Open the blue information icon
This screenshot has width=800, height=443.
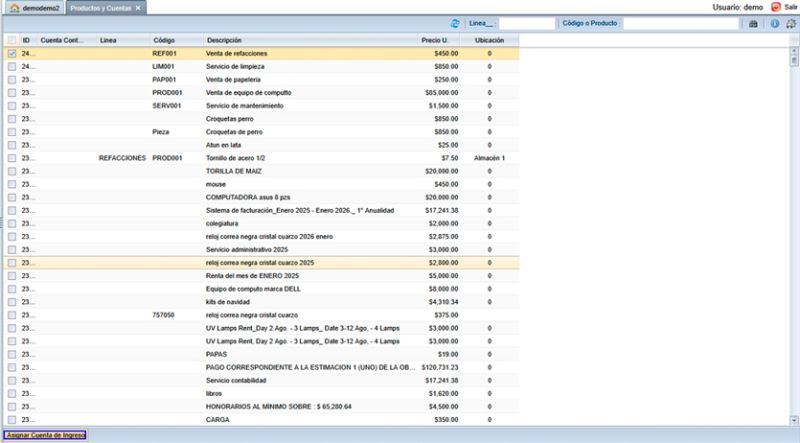point(774,23)
